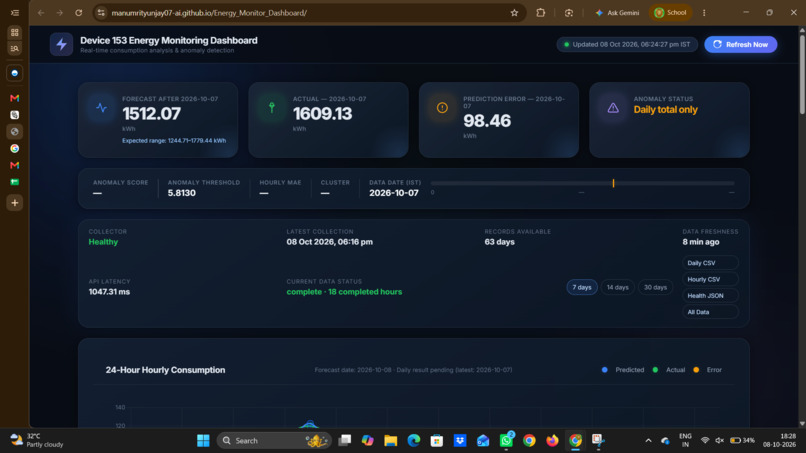806x453 pixels.
Task: Open the tab groups grid icon in sidebar
Action: pos(14,32)
